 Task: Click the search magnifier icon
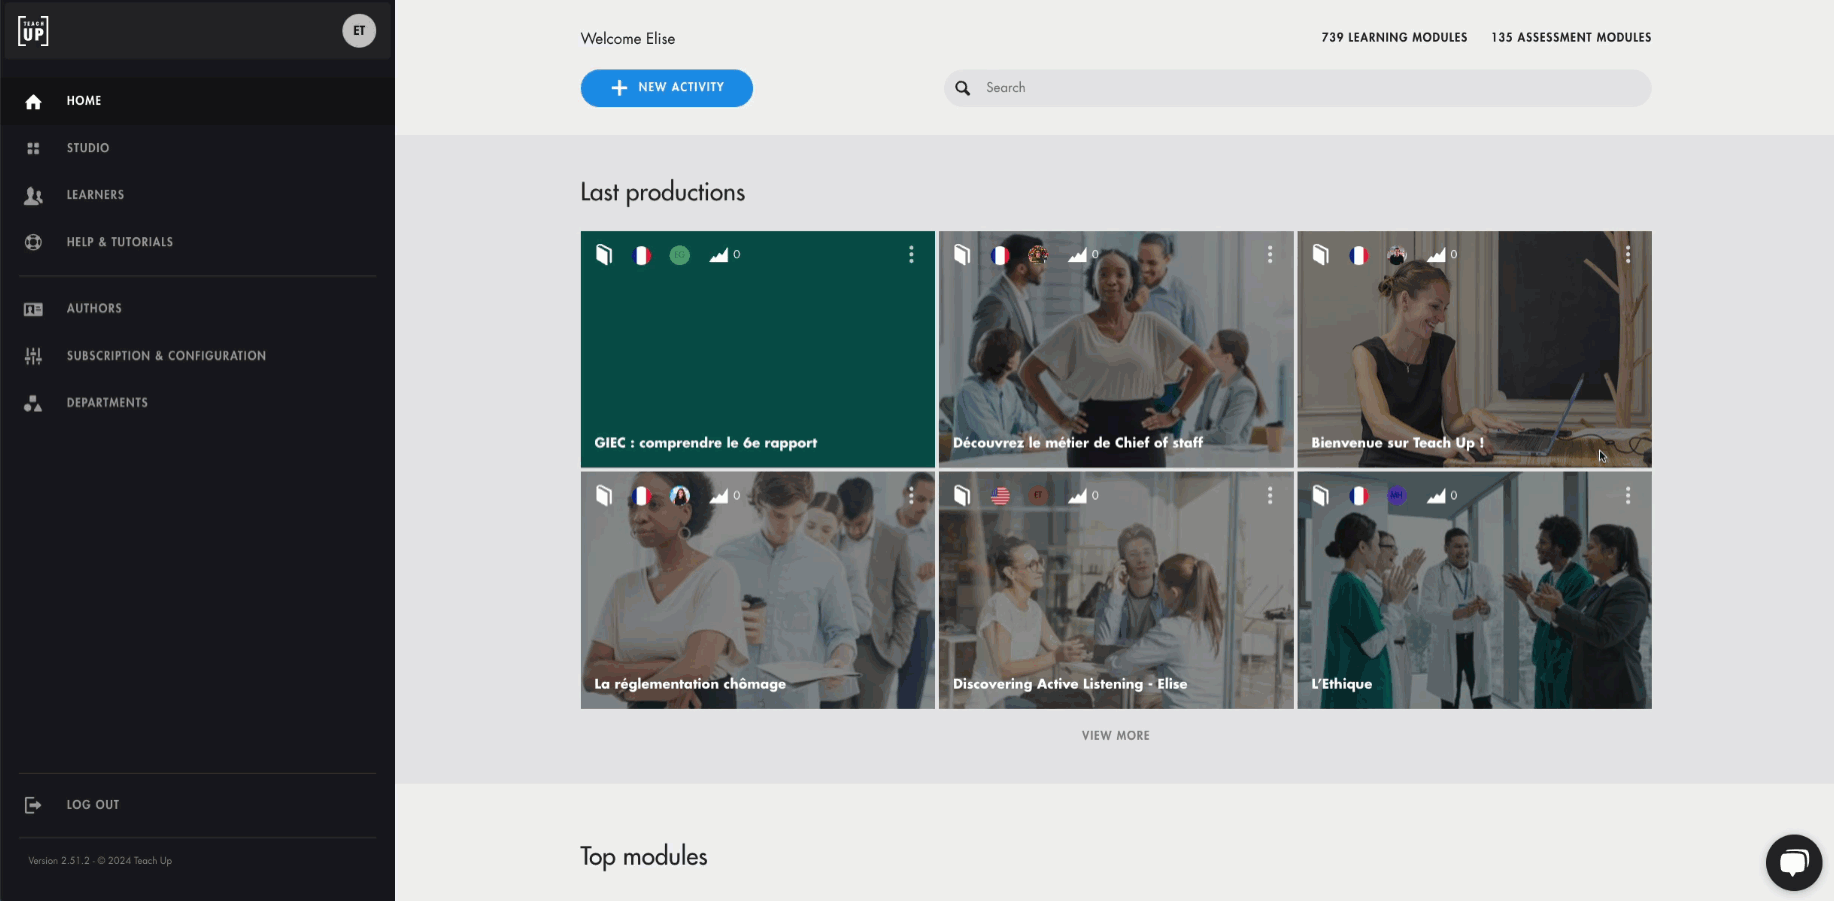[962, 88]
